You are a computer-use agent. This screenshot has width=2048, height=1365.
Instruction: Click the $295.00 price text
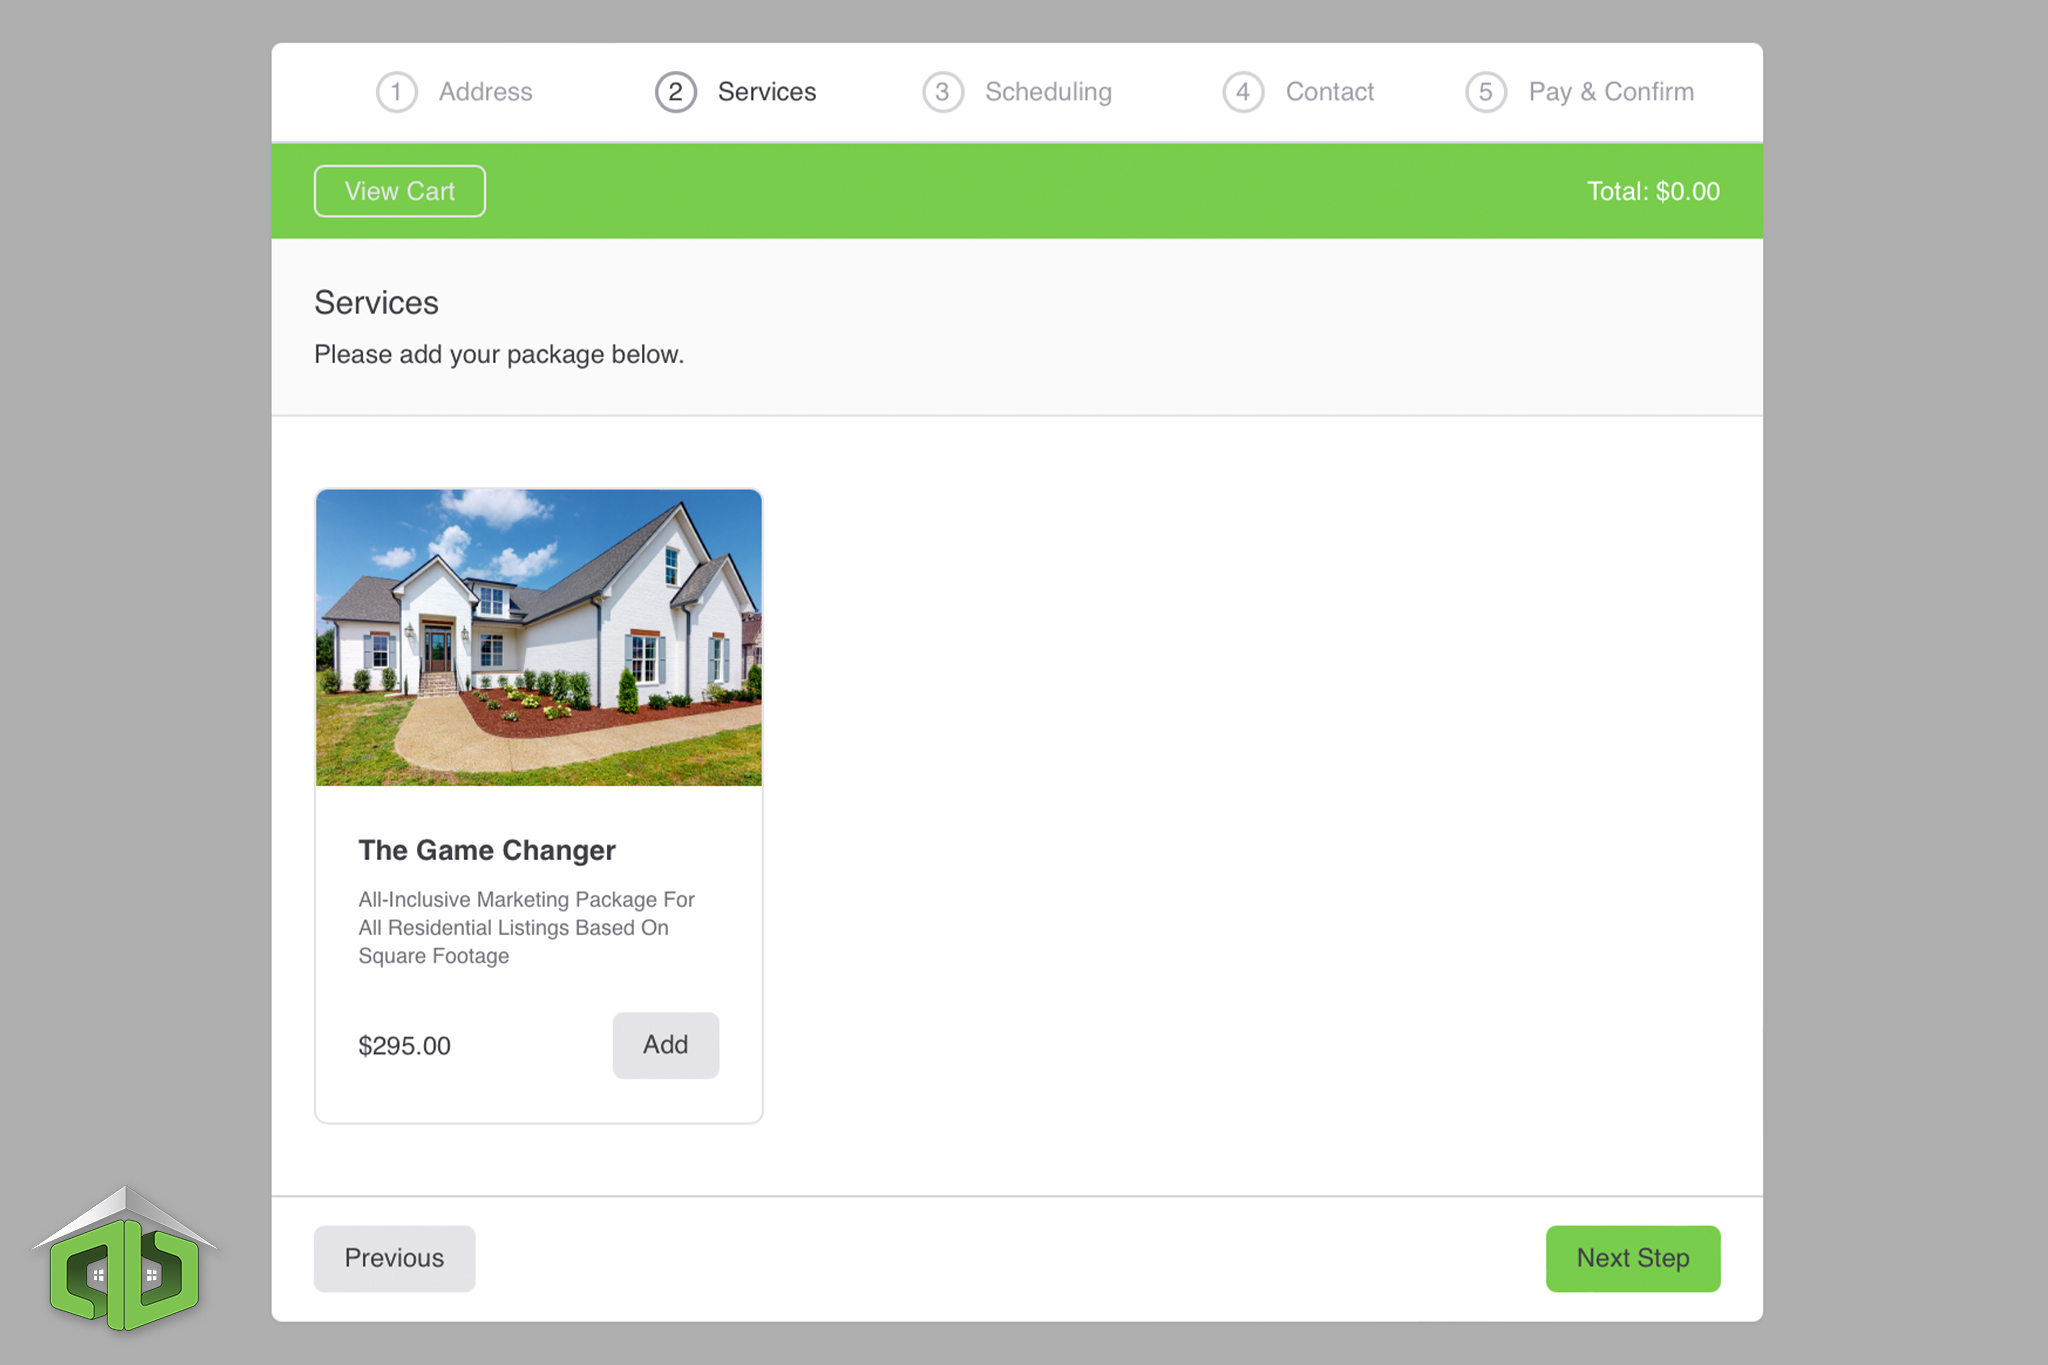(404, 1046)
